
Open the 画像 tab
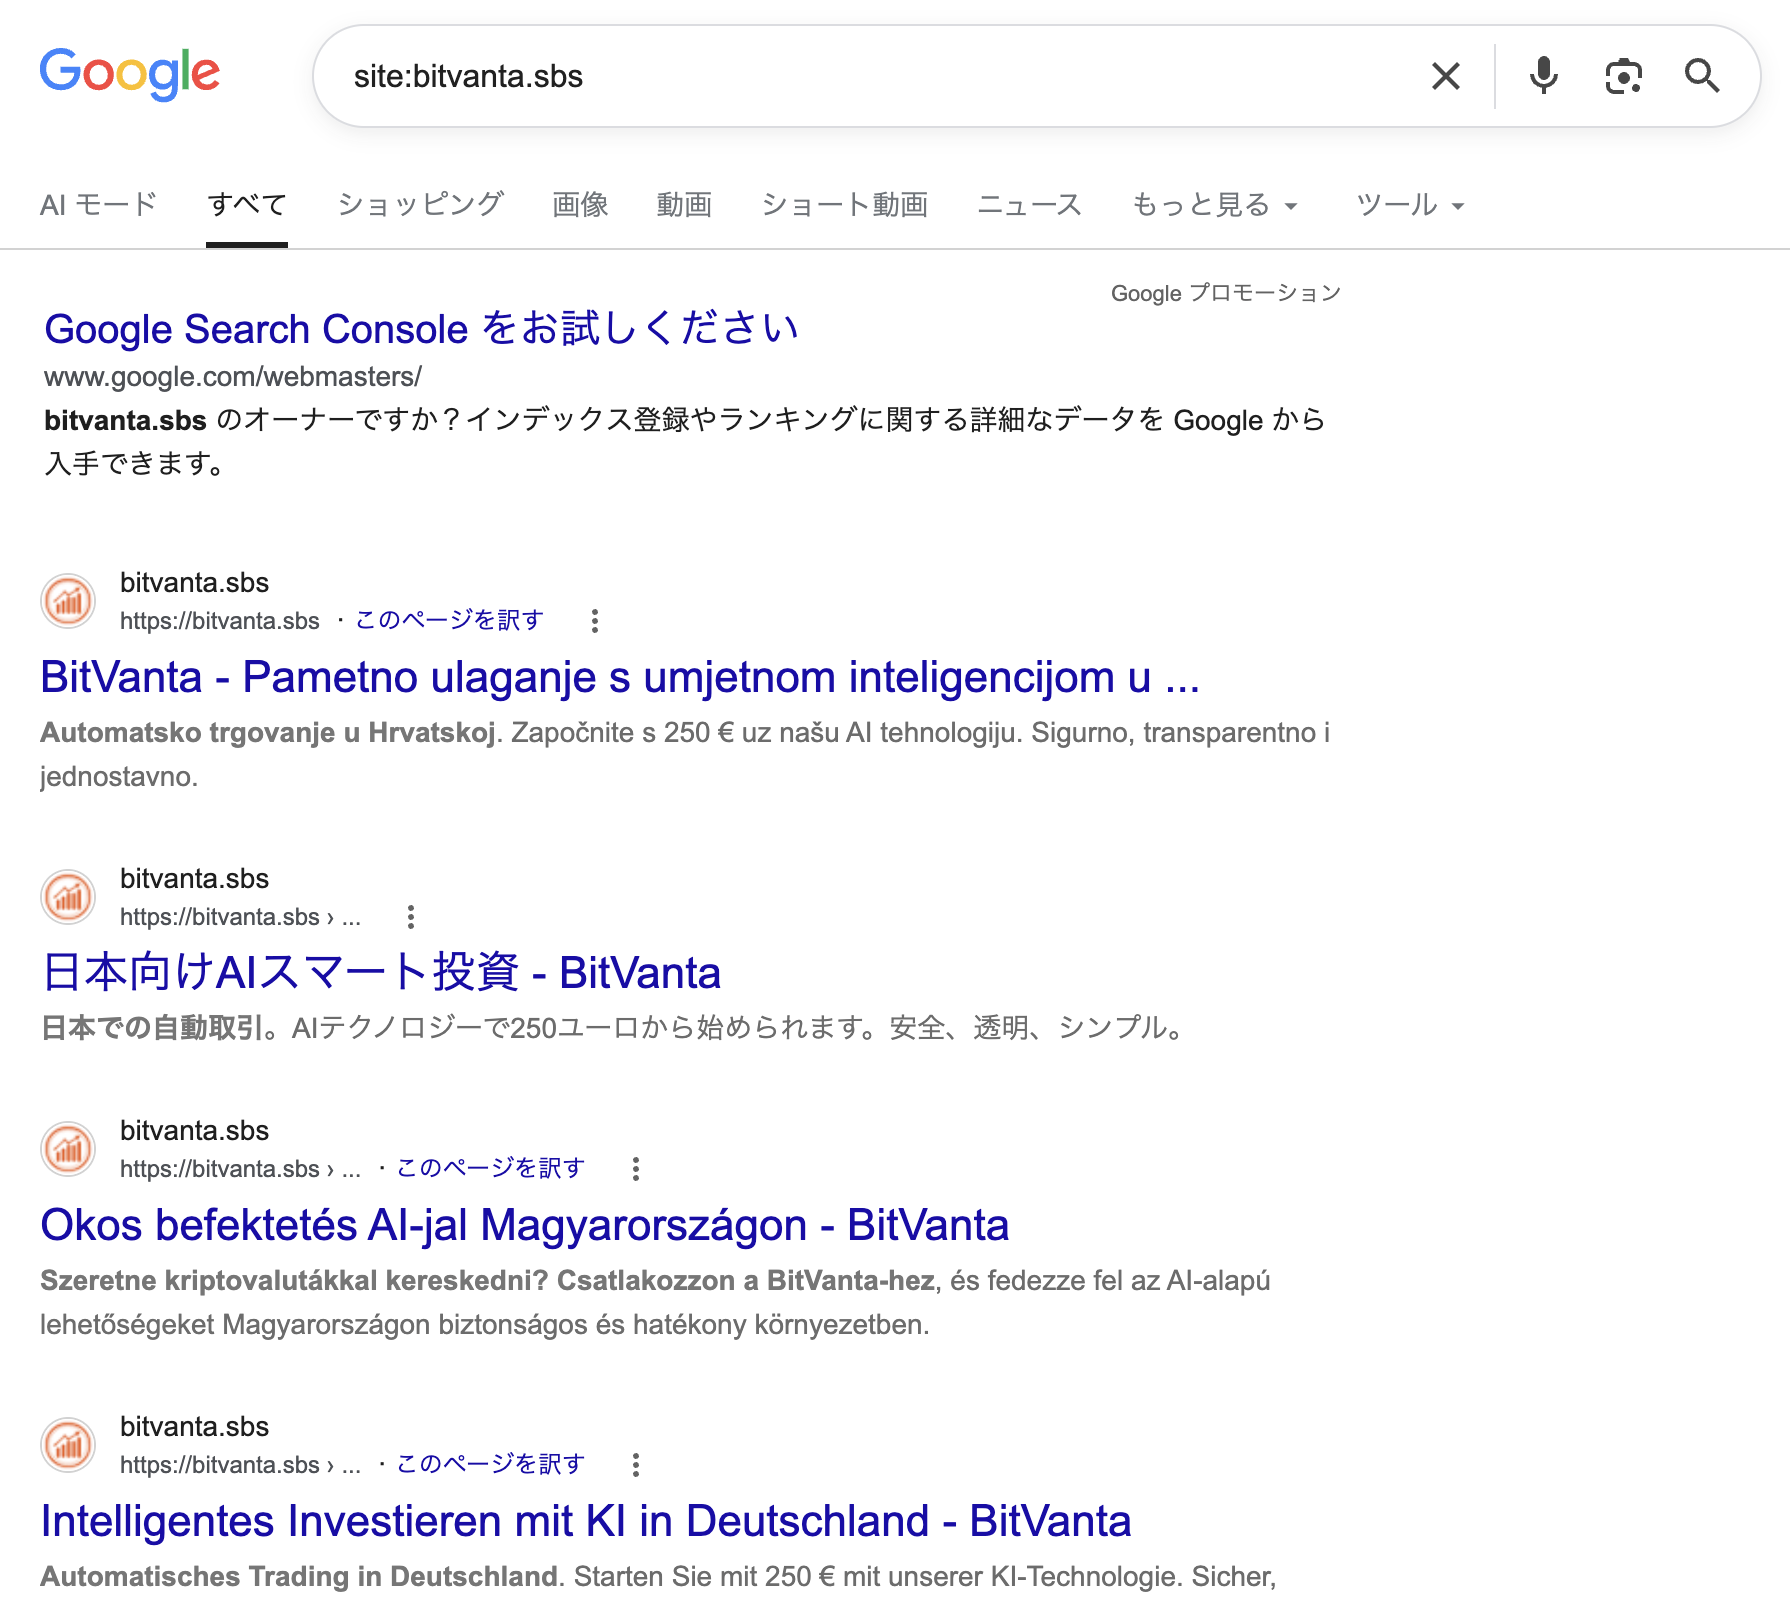580,205
